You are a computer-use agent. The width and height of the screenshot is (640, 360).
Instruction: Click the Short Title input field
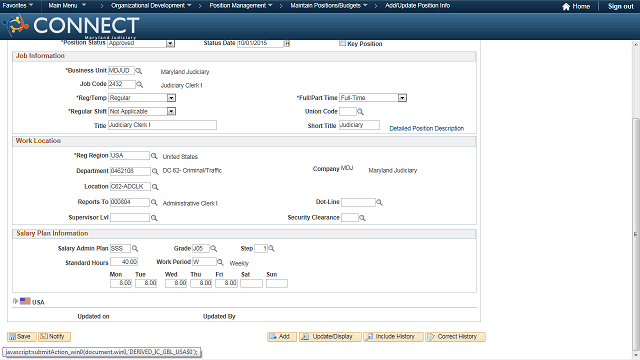click(x=359, y=125)
